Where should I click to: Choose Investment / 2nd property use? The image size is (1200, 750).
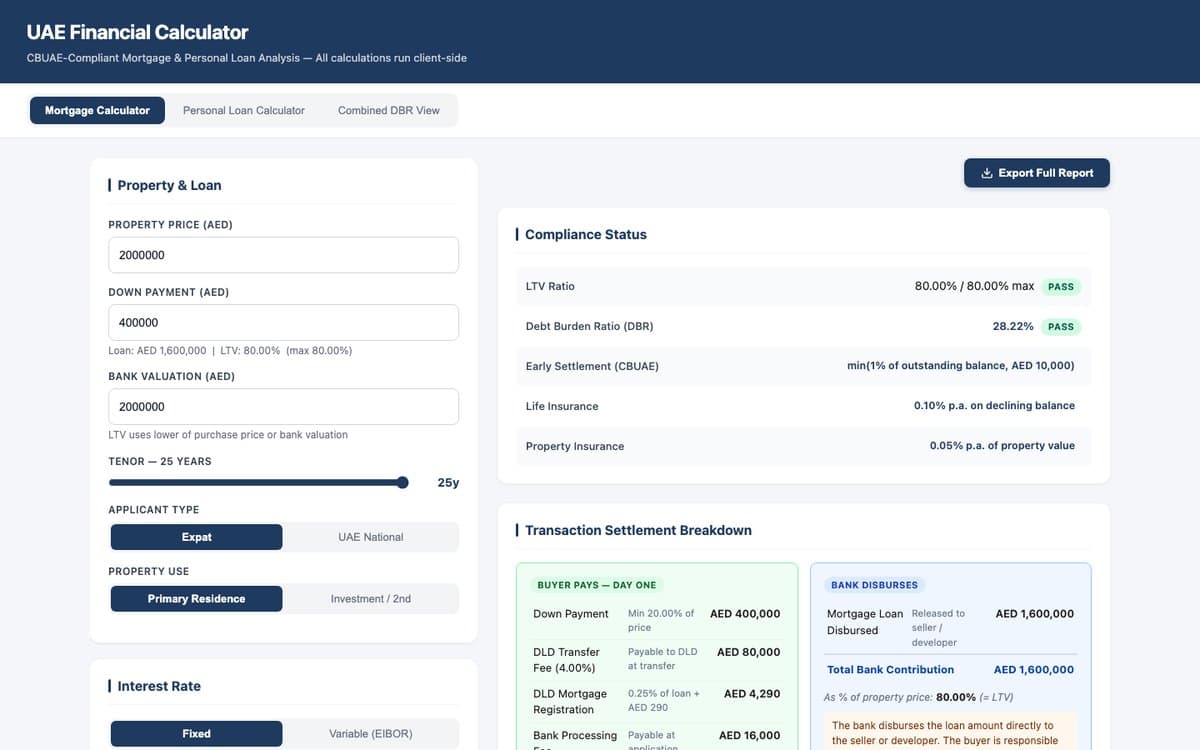[371, 599]
